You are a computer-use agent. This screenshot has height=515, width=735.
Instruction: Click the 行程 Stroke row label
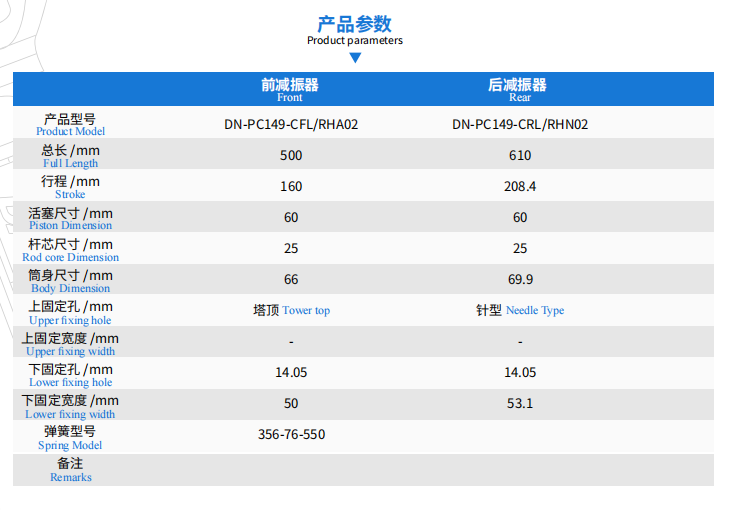point(70,187)
